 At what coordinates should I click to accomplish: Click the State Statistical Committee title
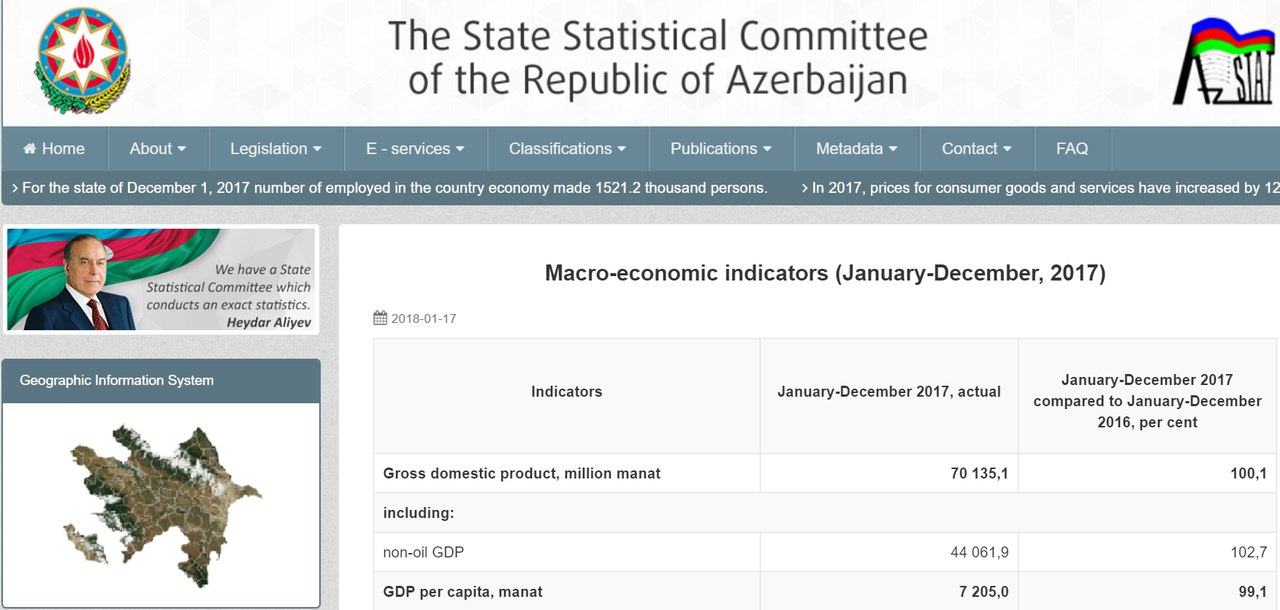(657, 58)
